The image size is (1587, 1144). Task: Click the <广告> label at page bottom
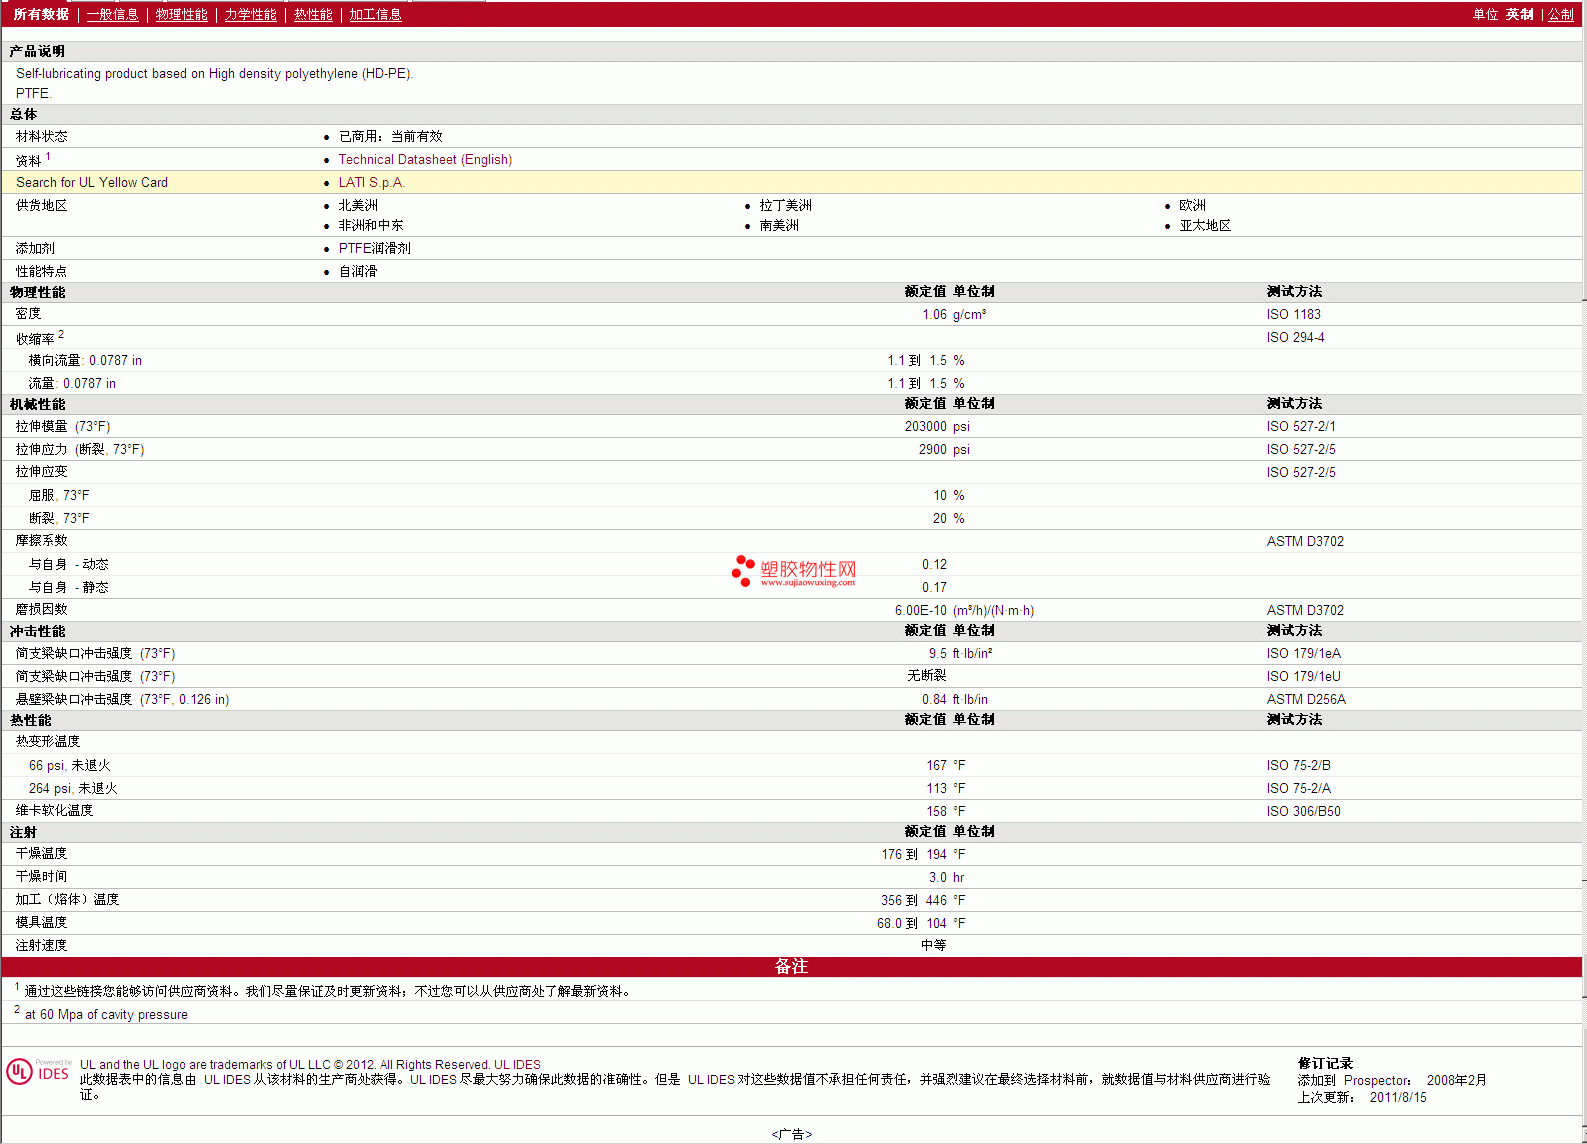pyautogui.click(x=792, y=1134)
